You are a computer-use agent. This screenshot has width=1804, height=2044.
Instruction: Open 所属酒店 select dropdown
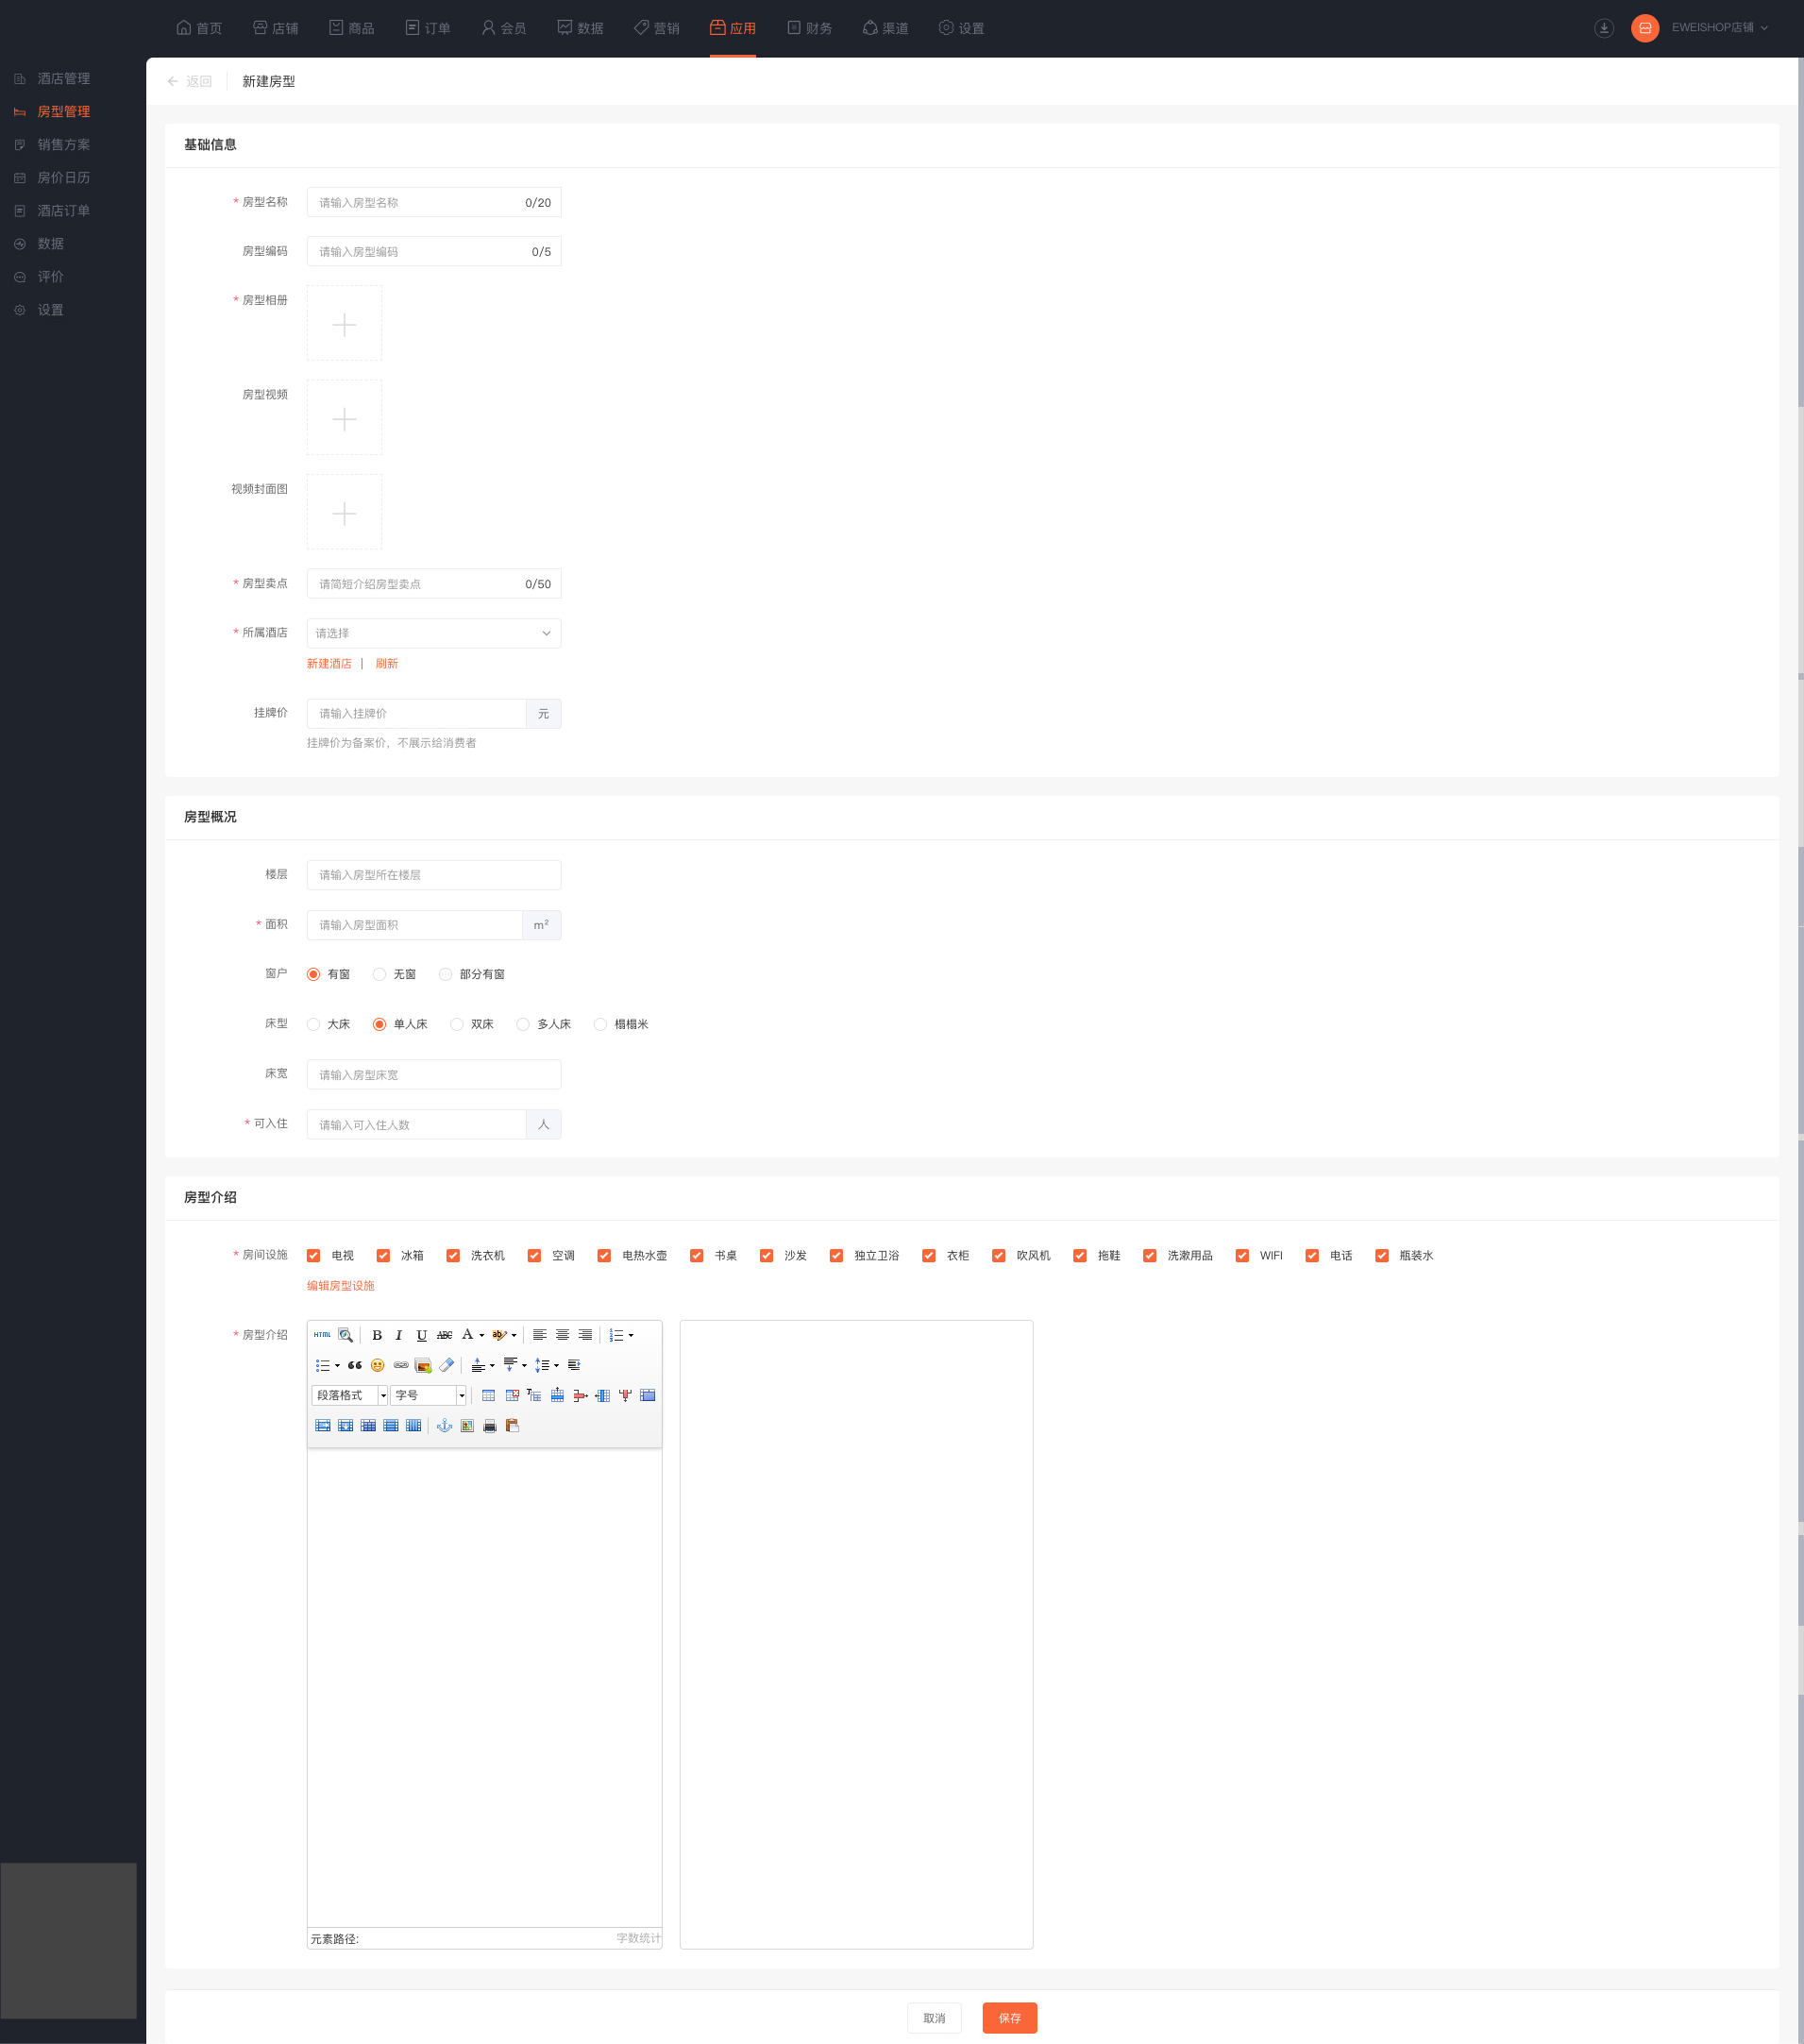click(434, 633)
